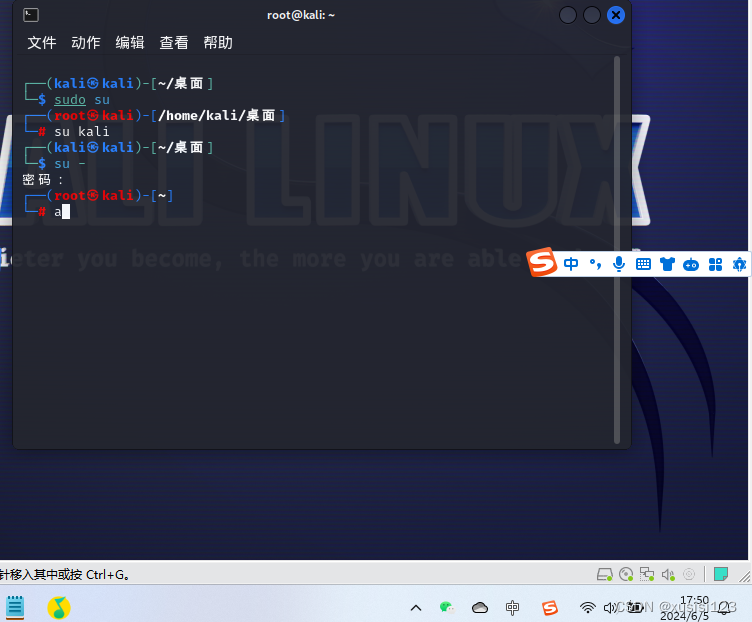Click the teal message note icon in the VM status bar
This screenshot has width=752, height=622.
click(721, 574)
